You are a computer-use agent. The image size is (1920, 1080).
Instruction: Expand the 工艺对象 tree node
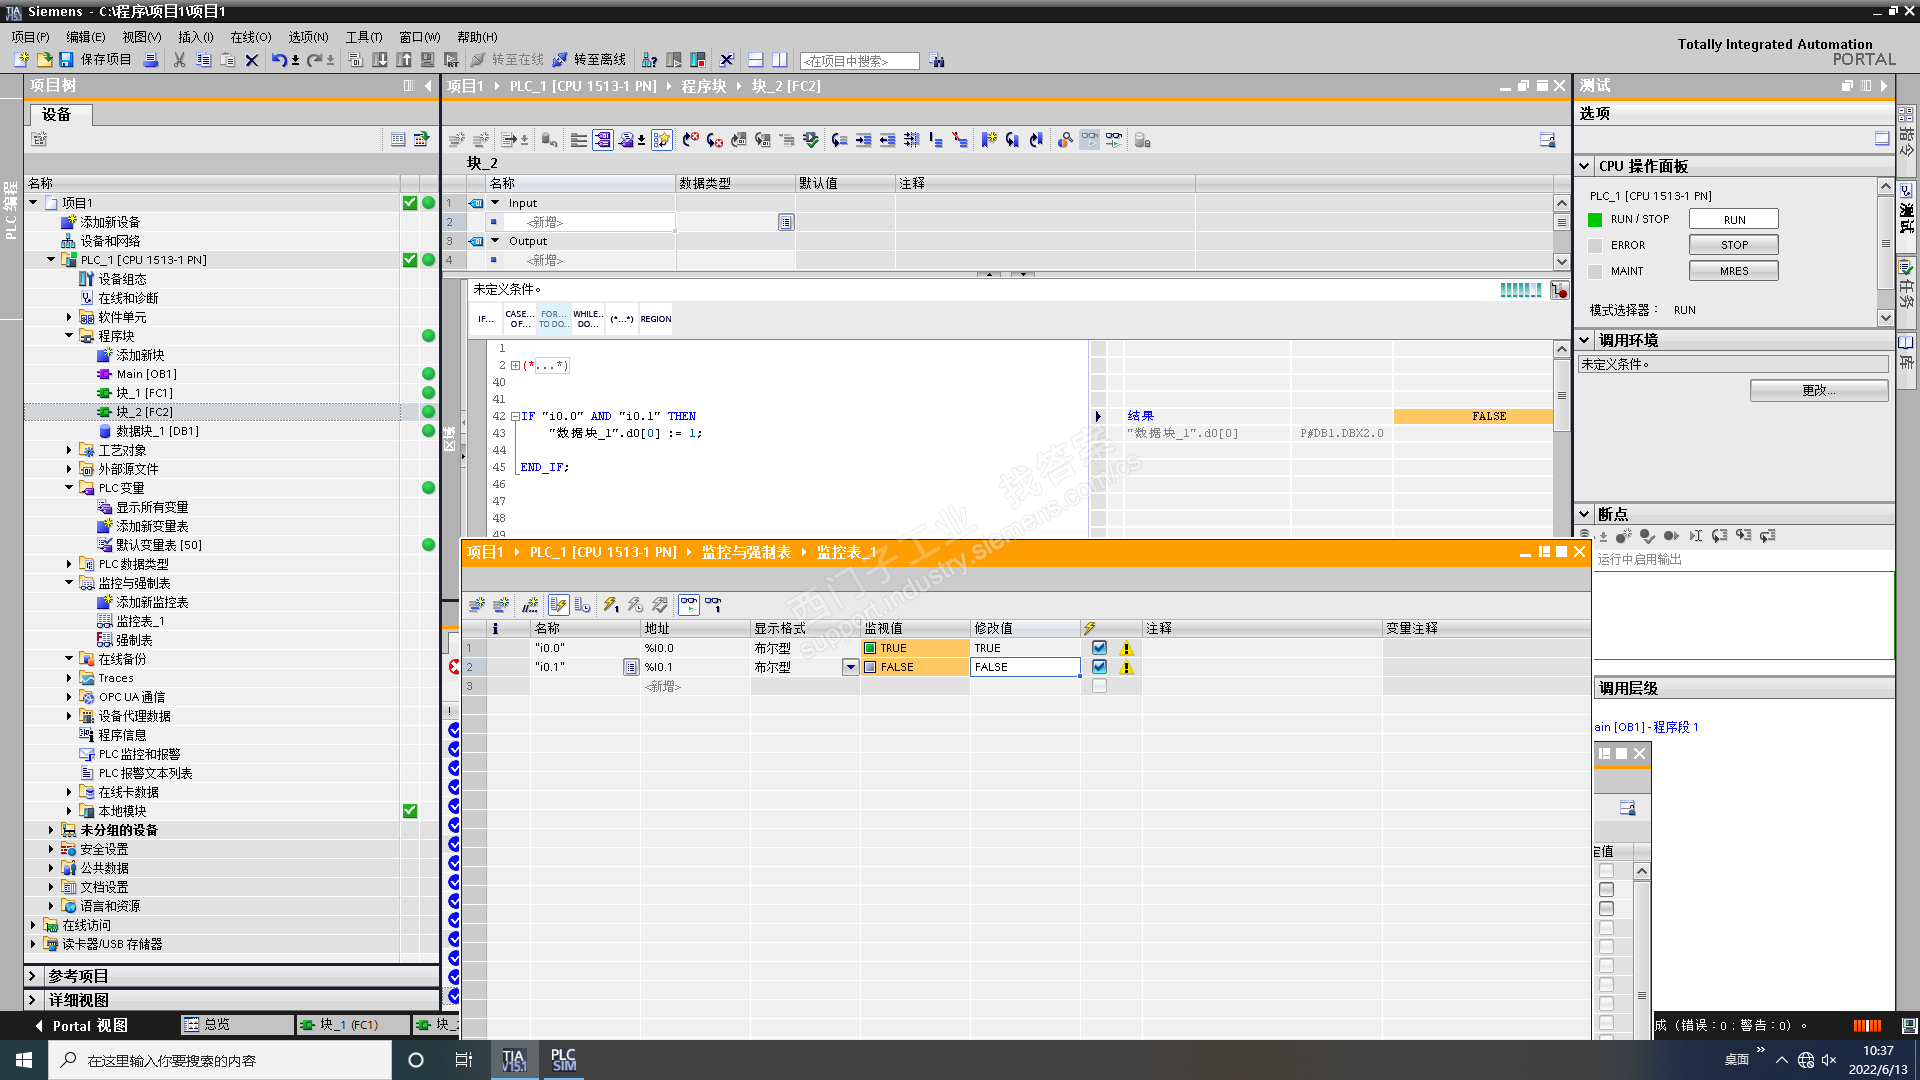coord(69,450)
